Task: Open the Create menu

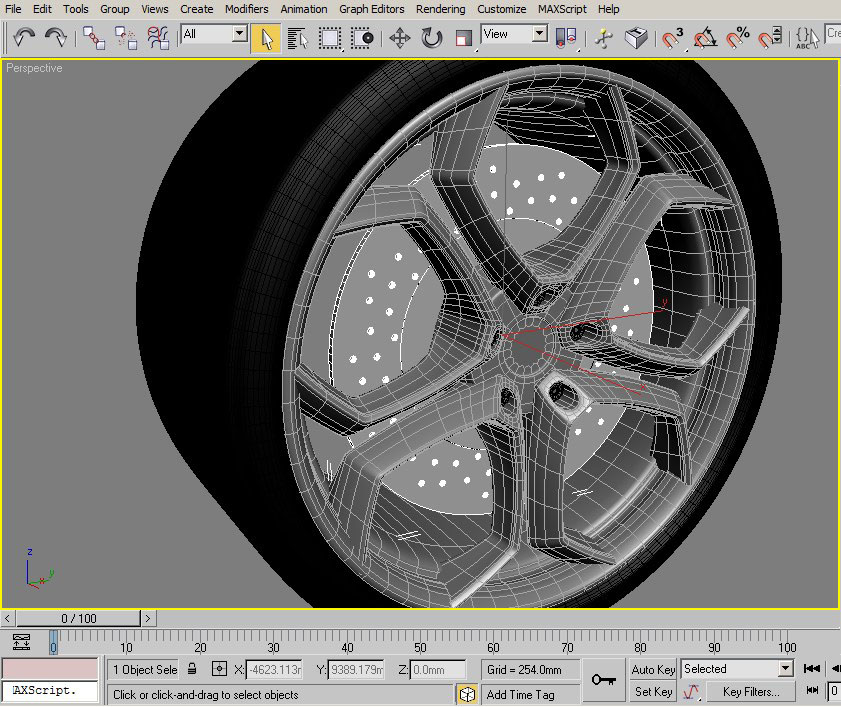Action: (196, 9)
